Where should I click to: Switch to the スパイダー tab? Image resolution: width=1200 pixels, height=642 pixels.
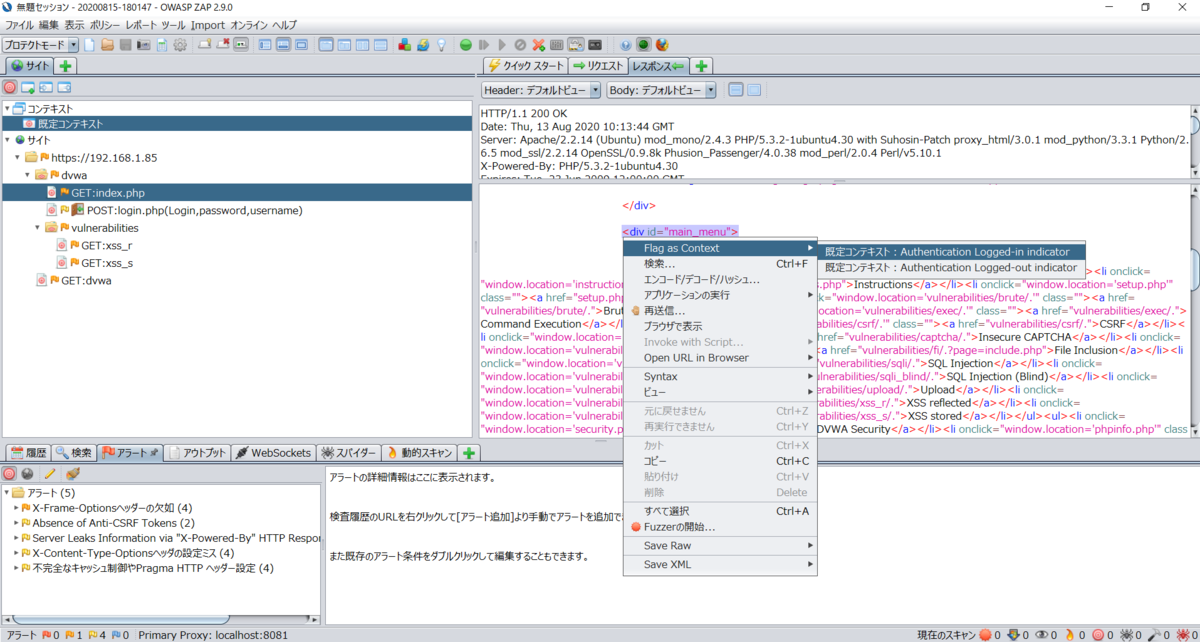[350, 453]
